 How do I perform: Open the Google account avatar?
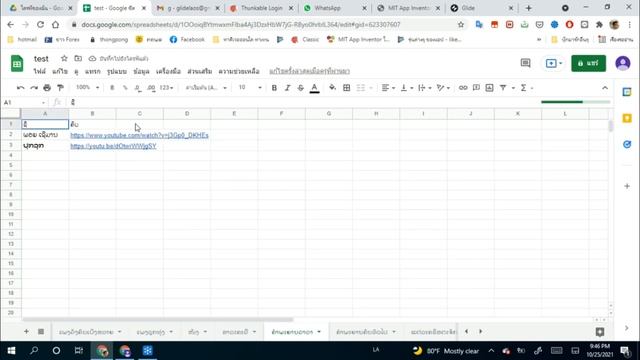[x=622, y=63]
